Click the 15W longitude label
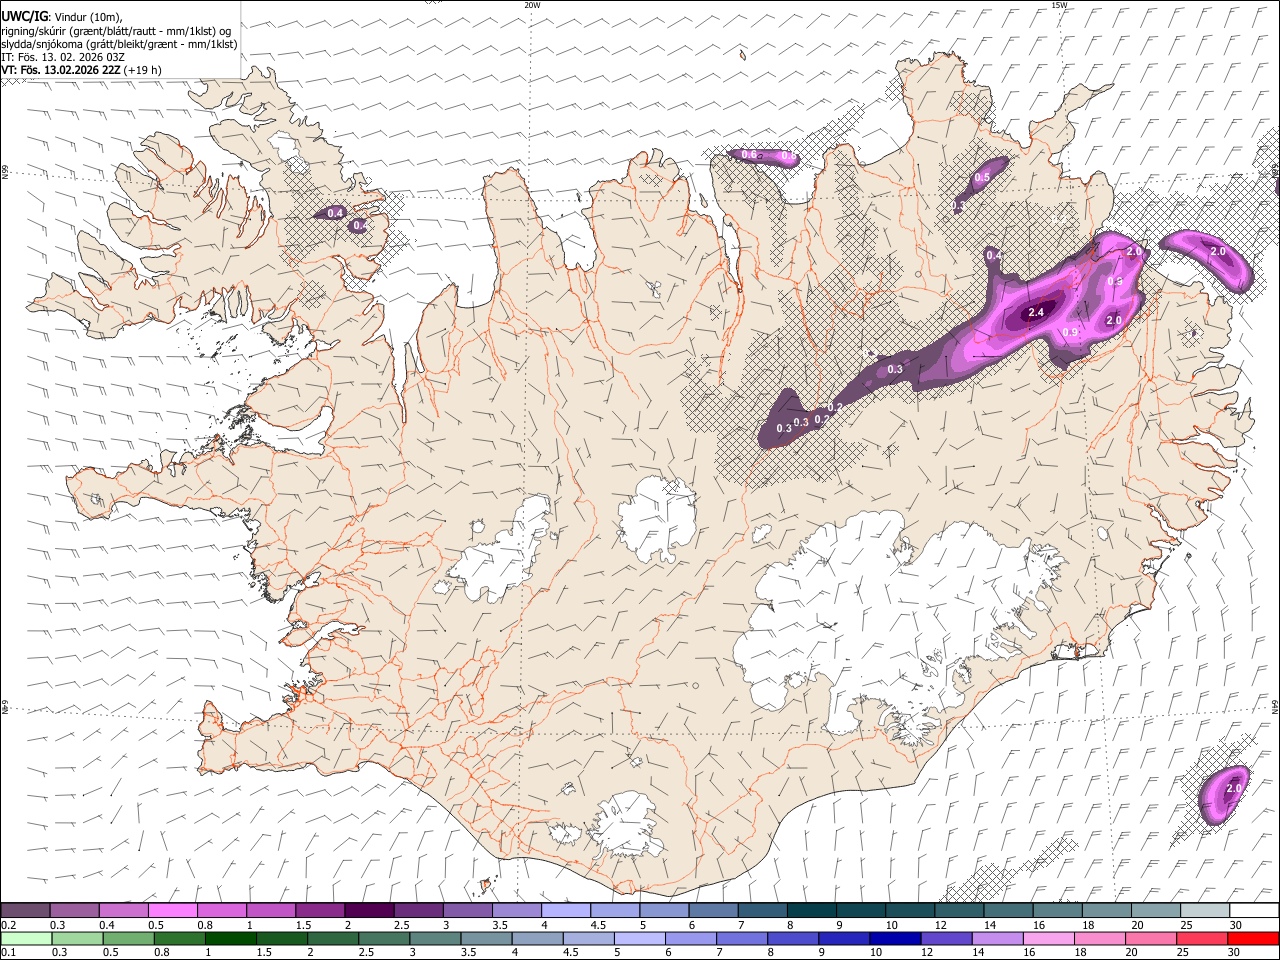Image resolution: width=1280 pixels, height=960 pixels. 1059,5
